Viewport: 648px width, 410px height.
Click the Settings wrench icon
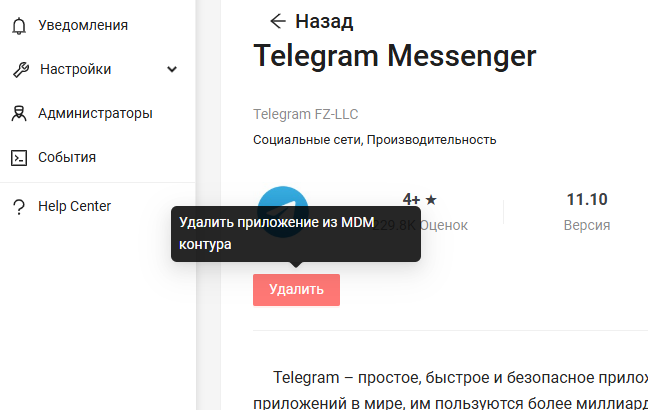coord(21,69)
